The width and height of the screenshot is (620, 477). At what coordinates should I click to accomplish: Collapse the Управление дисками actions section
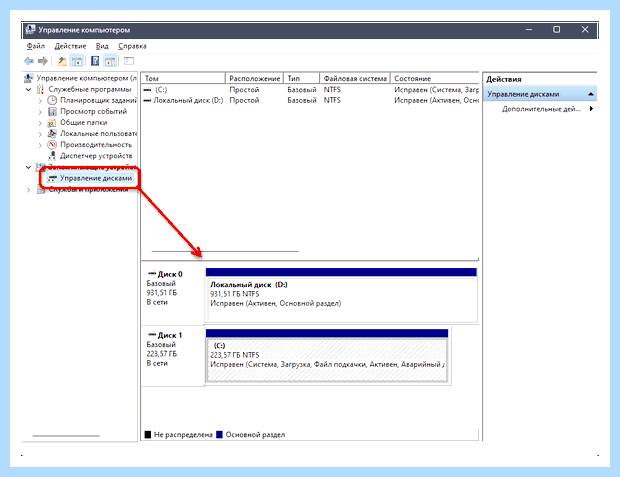coord(591,94)
